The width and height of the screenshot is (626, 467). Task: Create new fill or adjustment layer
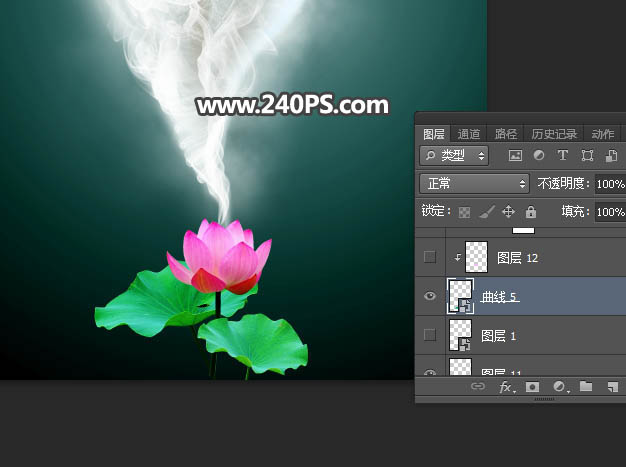click(x=559, y=386)
